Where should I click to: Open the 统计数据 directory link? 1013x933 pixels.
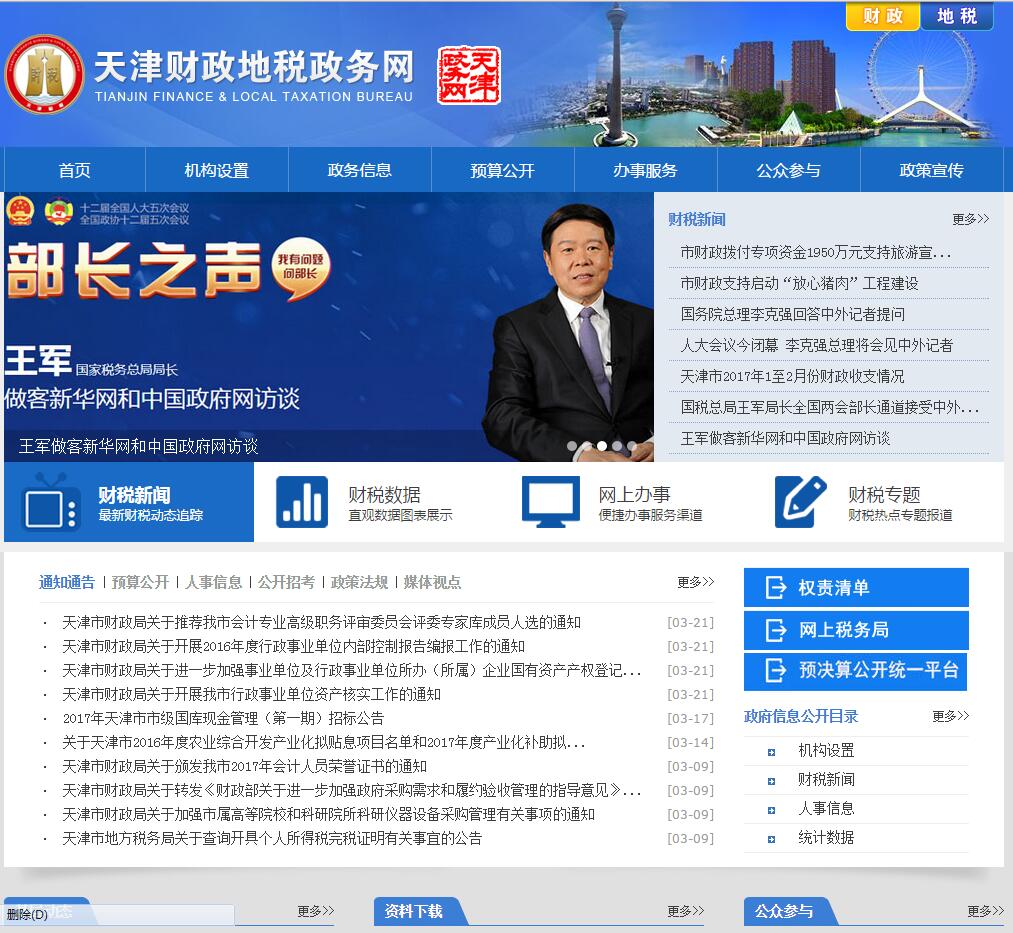click(826, 837)
